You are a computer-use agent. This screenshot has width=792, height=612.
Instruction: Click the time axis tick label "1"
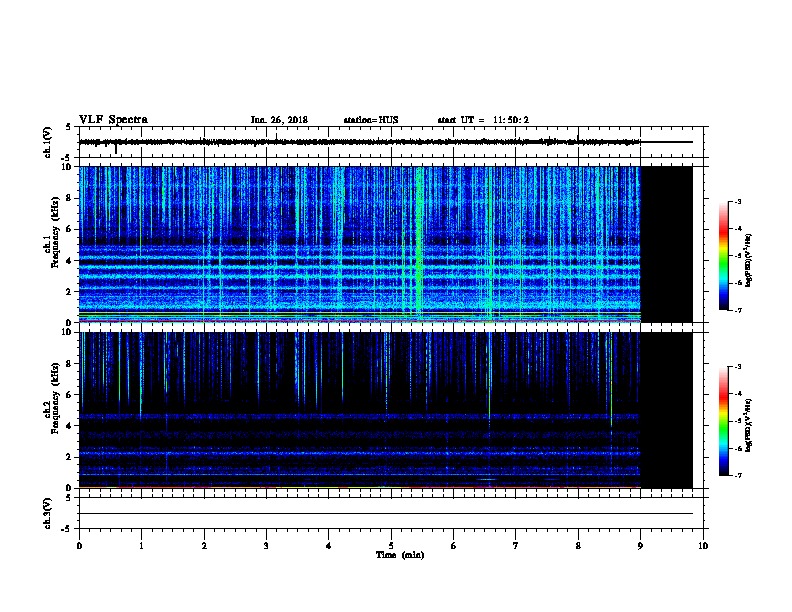[x=141, y=546]
